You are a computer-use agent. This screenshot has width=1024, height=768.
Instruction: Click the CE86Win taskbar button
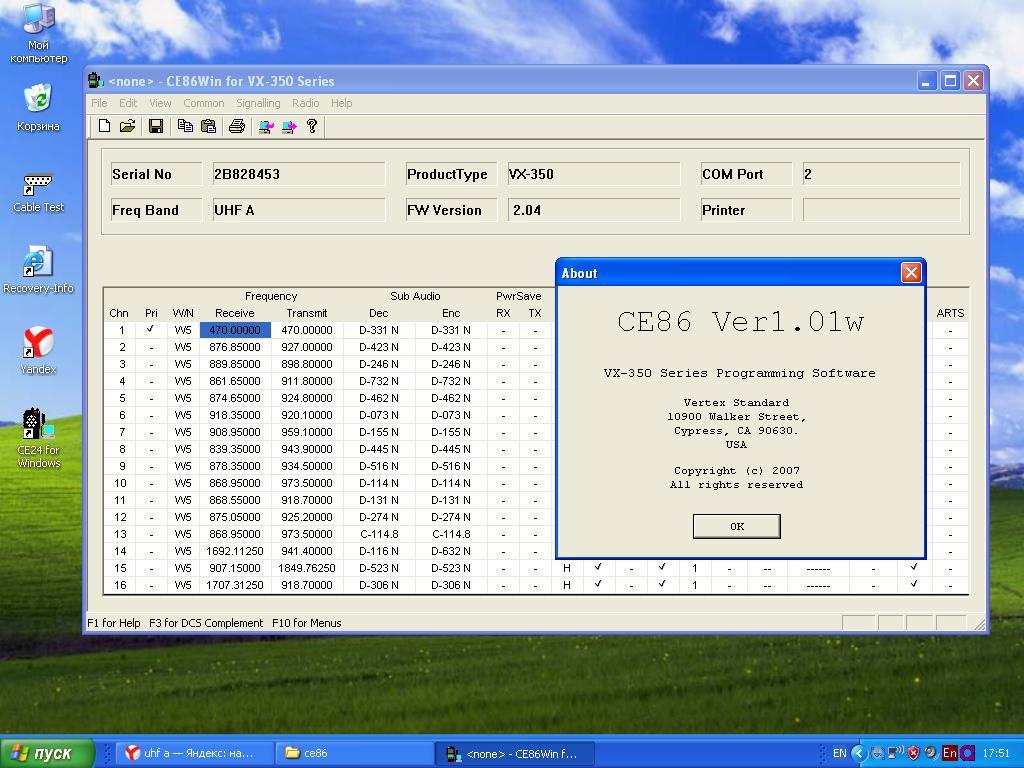[515, 753]
